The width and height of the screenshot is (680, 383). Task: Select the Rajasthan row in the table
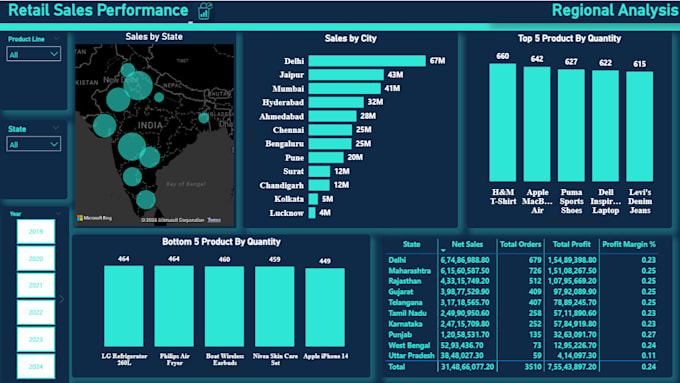[522, 281]
